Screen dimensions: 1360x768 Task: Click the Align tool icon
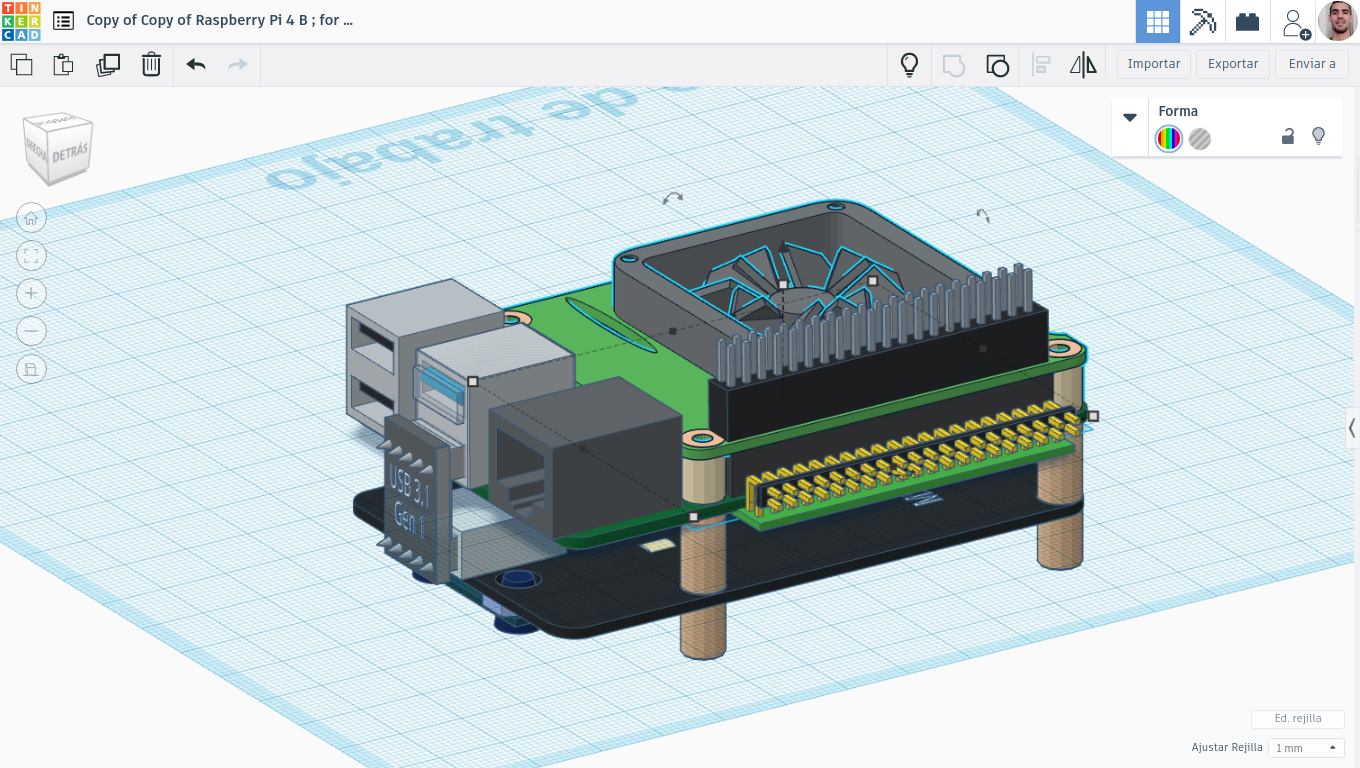(1041, 65)
